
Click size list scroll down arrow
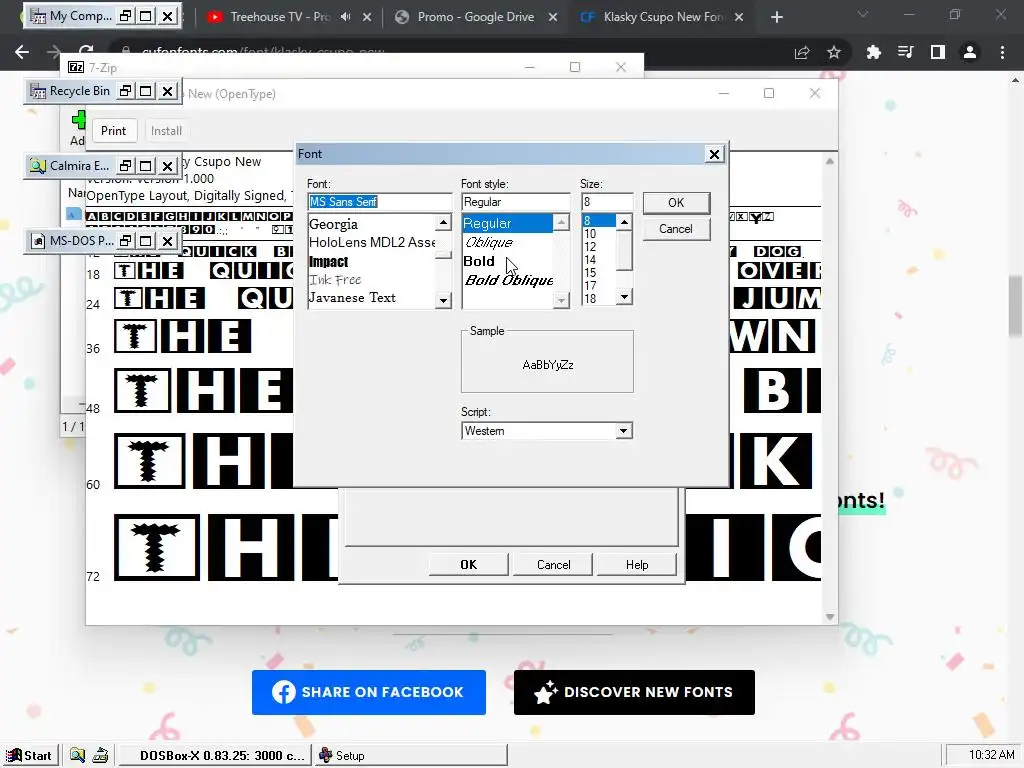[x=624, y=297]
